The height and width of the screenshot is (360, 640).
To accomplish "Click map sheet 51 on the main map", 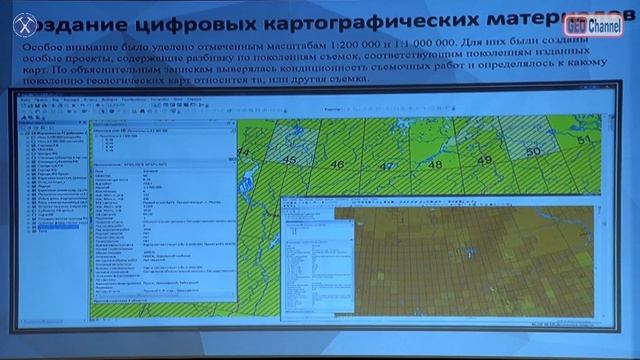I will pos(584,140).
